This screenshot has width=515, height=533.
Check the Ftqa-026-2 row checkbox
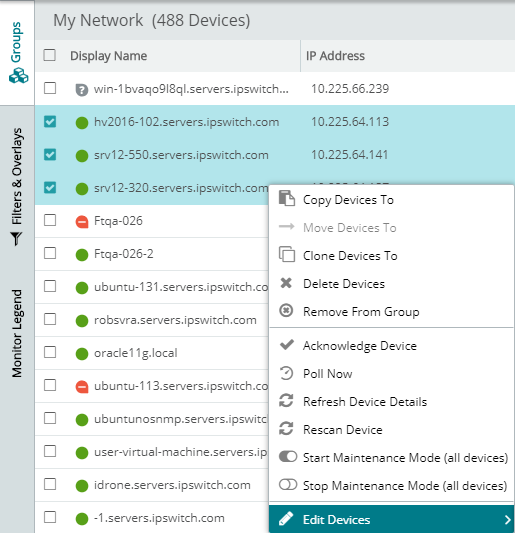point(50,253)
